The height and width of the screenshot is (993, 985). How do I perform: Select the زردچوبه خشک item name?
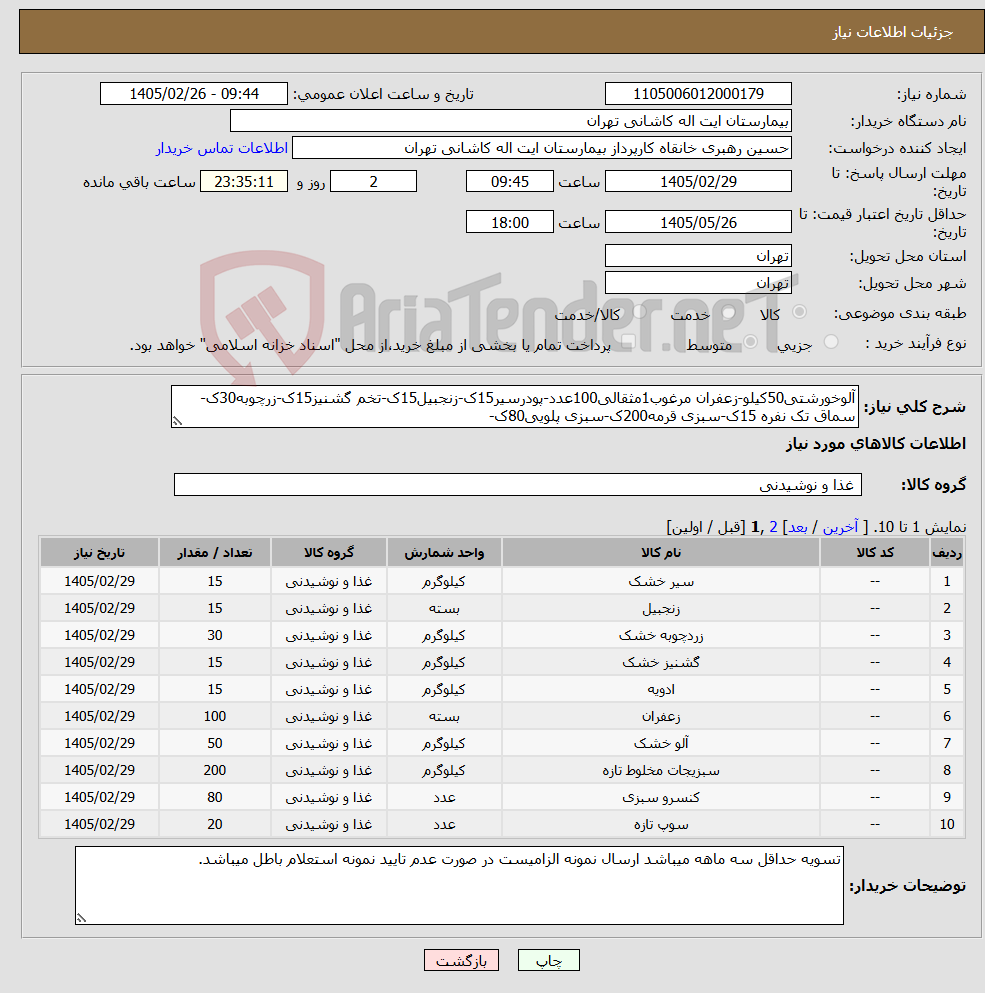pyautogui.click(x=661, y=635)
